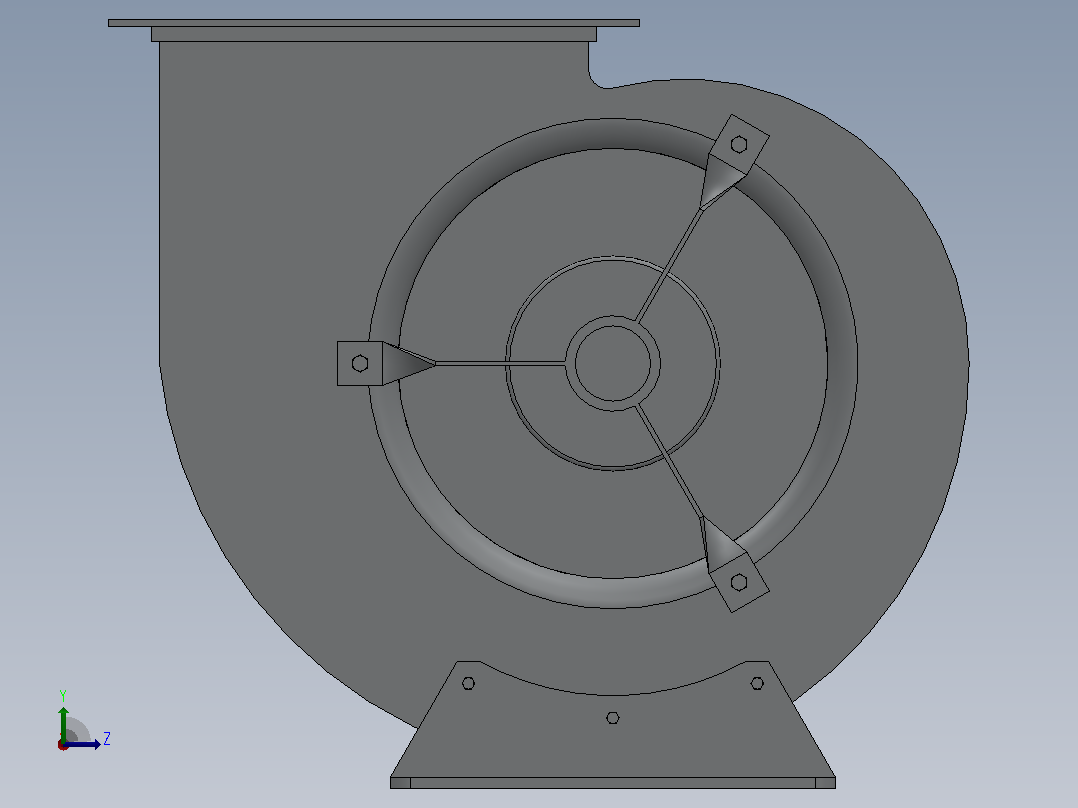Screen dimensions: 1078x808
Task: Select the red origin point of the triad
Action: [x=63, y=745]
